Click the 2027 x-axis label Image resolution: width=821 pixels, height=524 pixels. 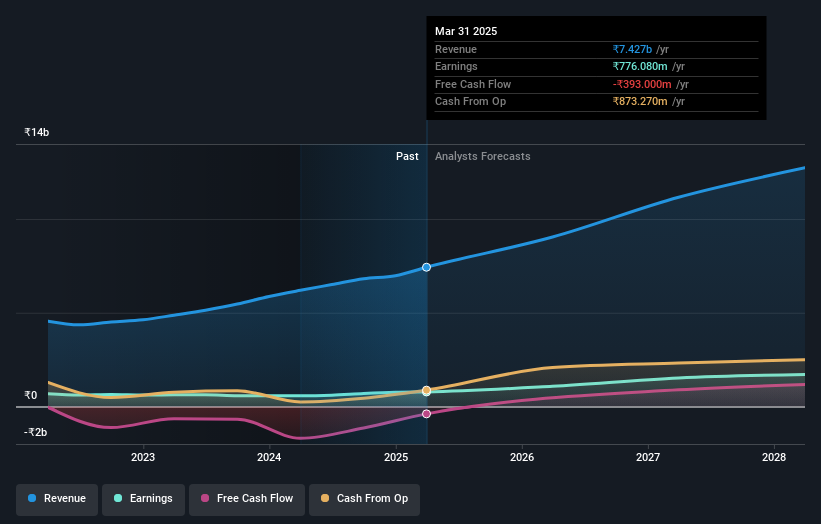tap(648, 457)
